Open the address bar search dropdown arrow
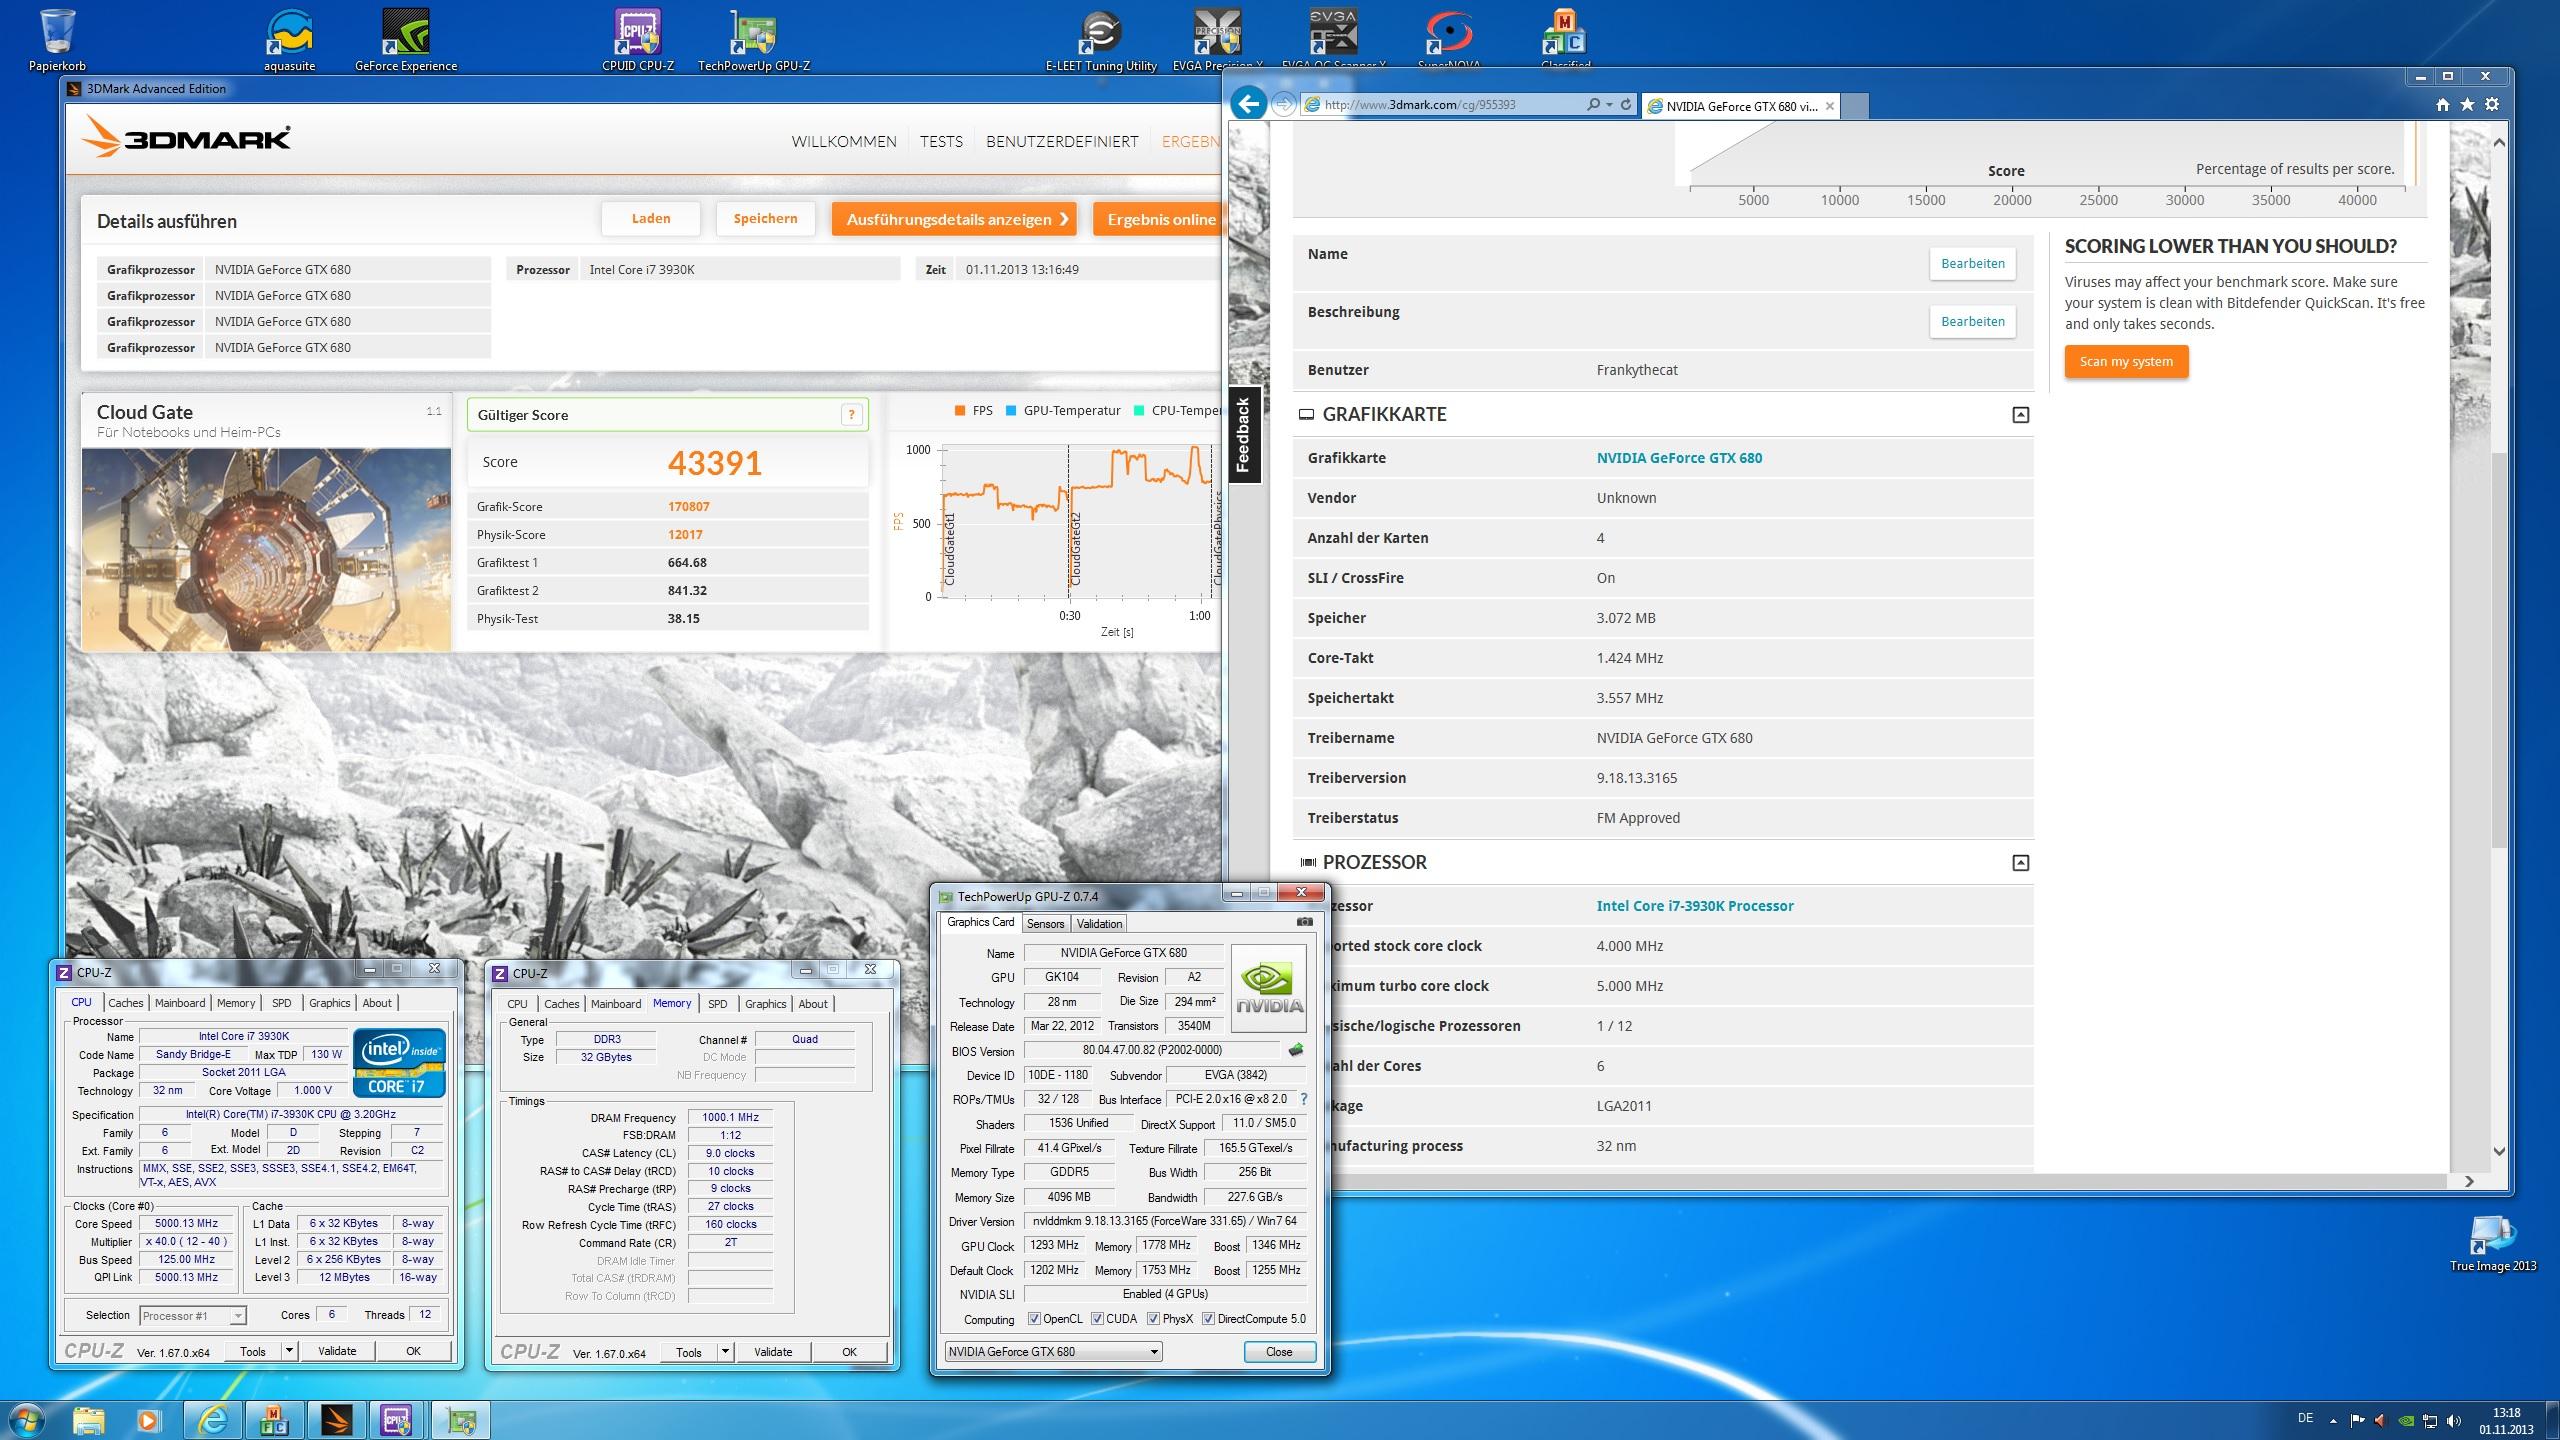The height and width of the screenshot is (1440, 2560). coord(1609,104)
